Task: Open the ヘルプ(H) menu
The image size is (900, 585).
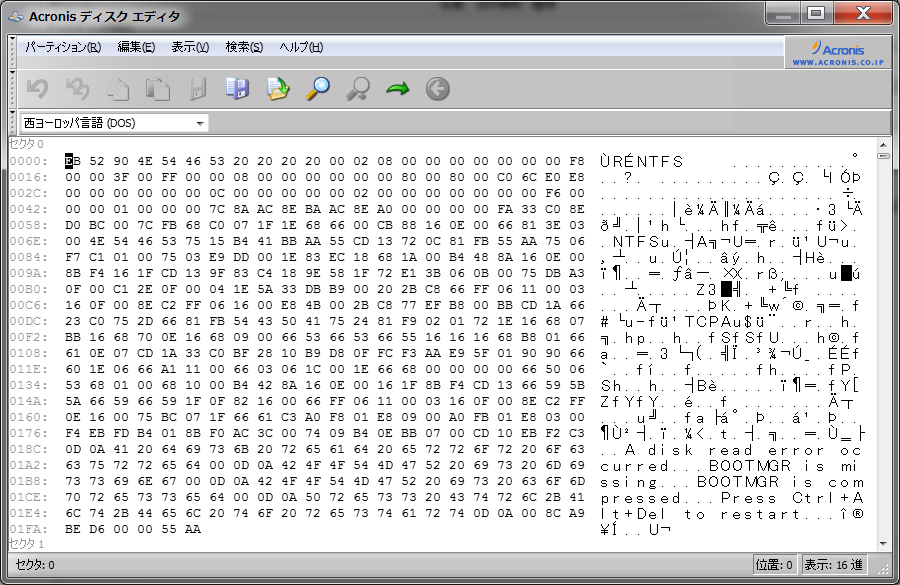Action: [301, 47]
